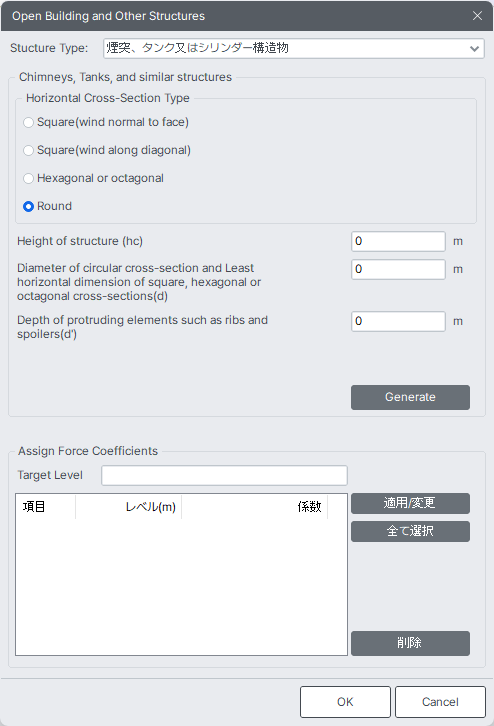Click the 削除 button
Screen dimensions: 494x726
[x=410, y=643]
